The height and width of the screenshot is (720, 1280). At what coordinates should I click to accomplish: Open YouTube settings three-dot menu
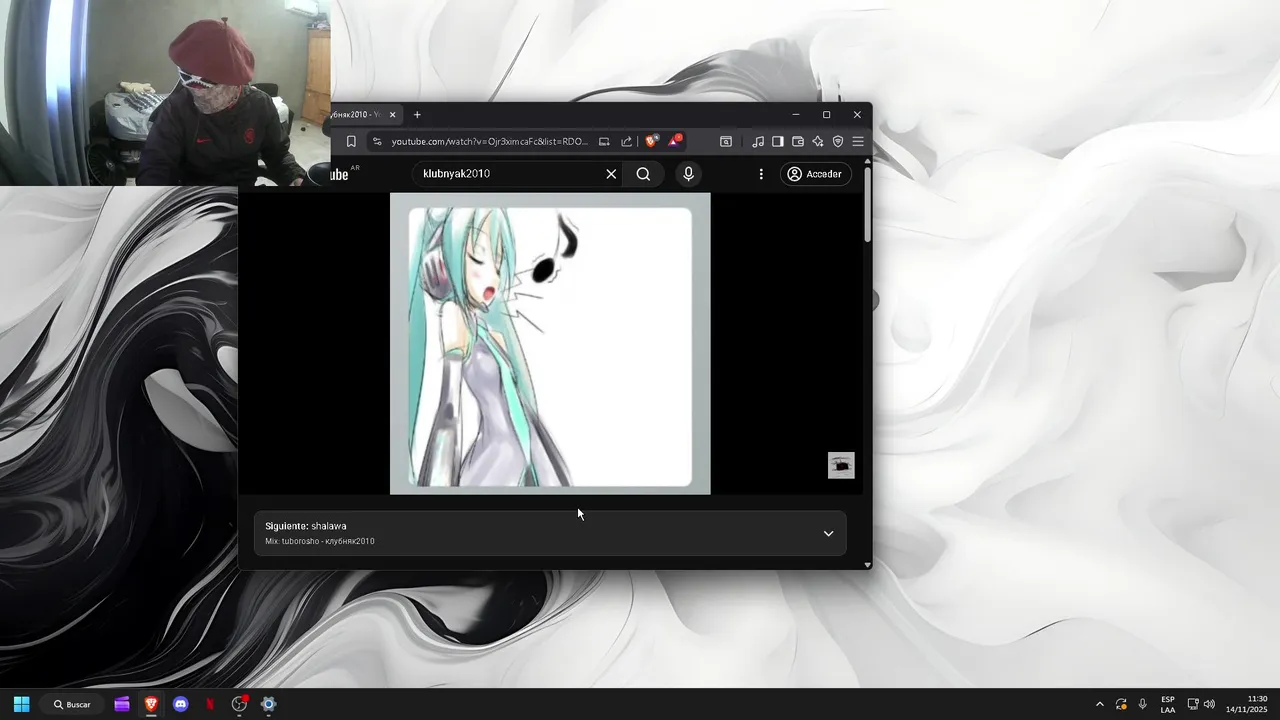[x=761, y=174]
